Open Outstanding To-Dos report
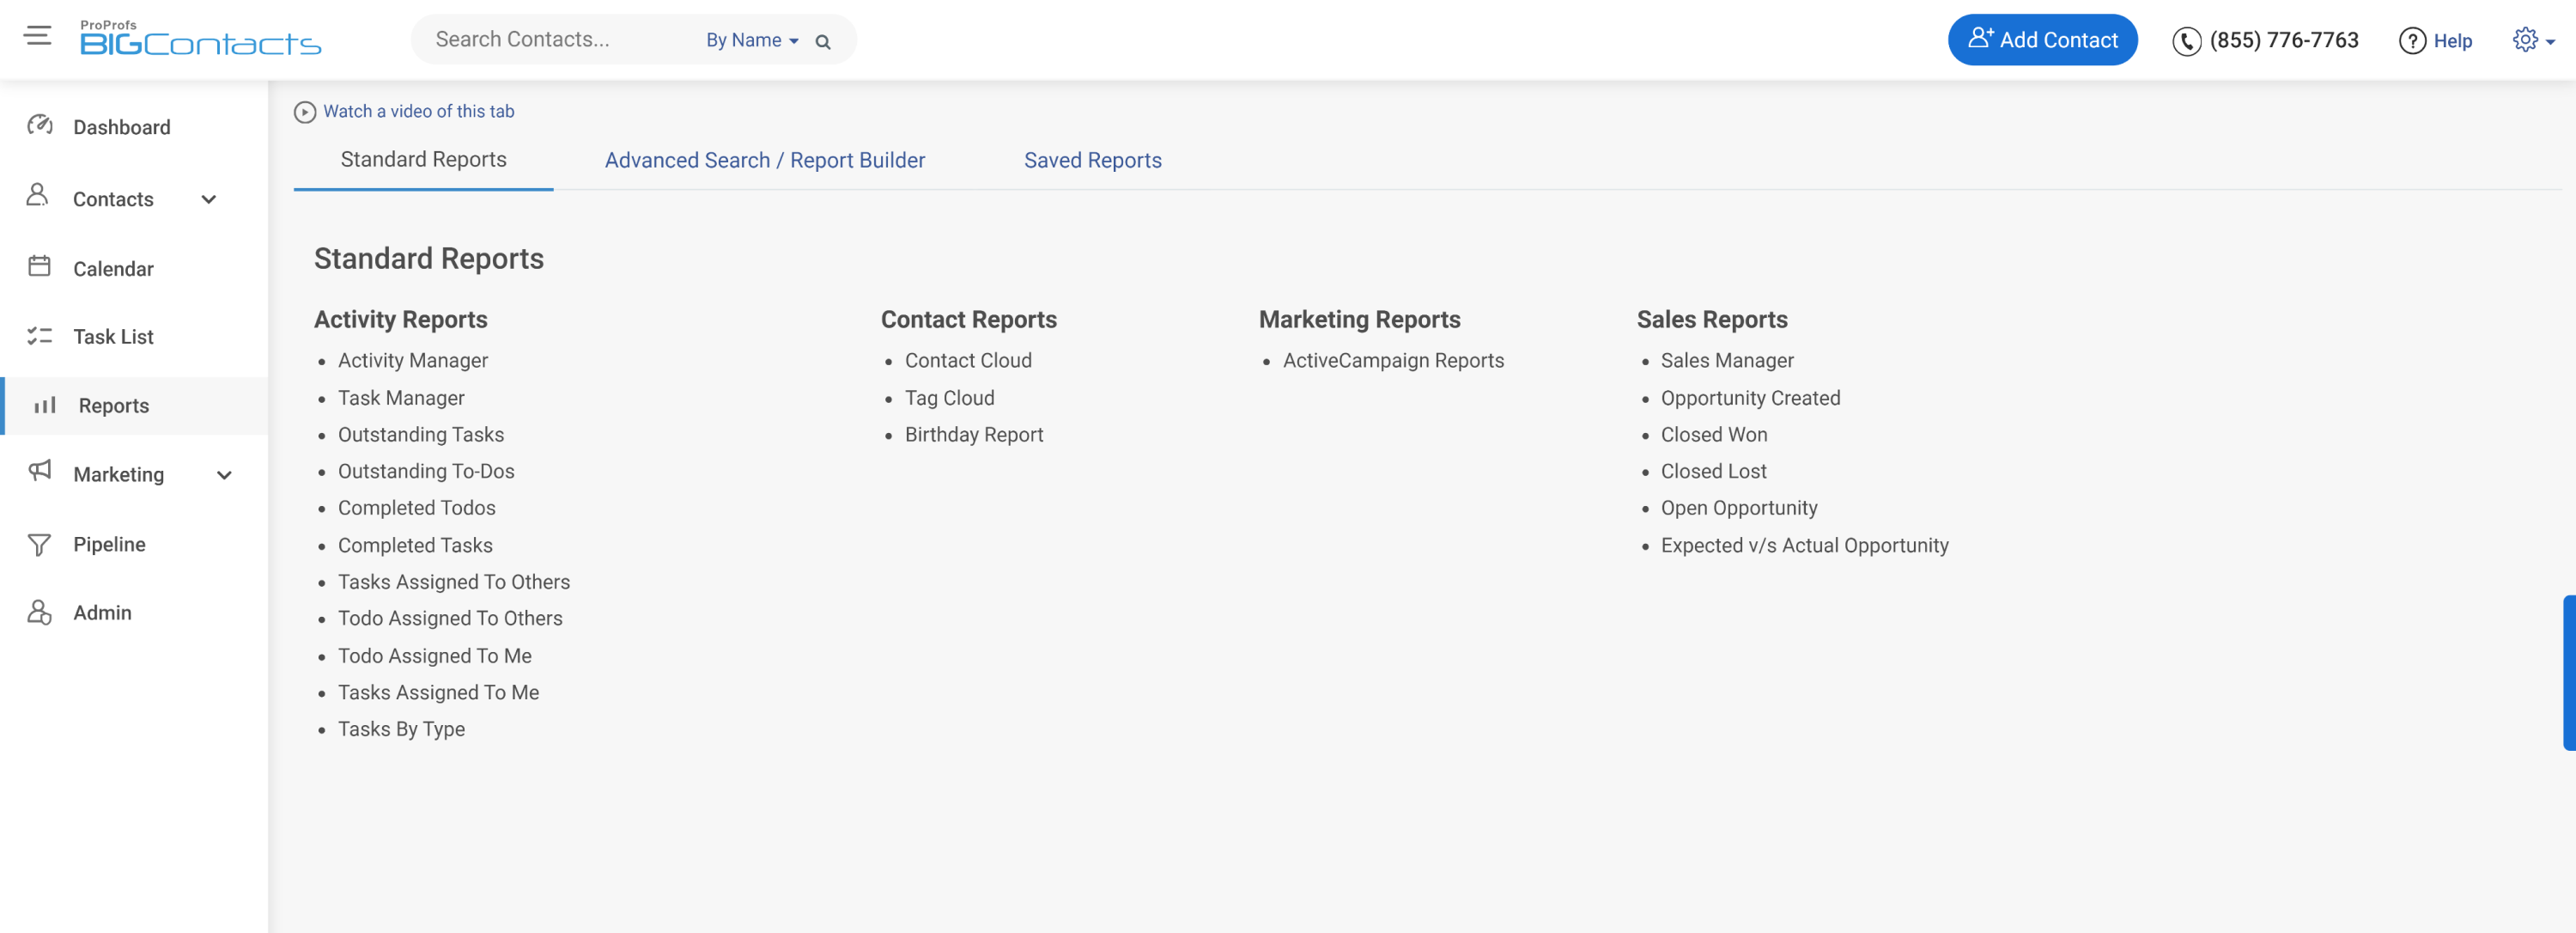 (426, 471)
